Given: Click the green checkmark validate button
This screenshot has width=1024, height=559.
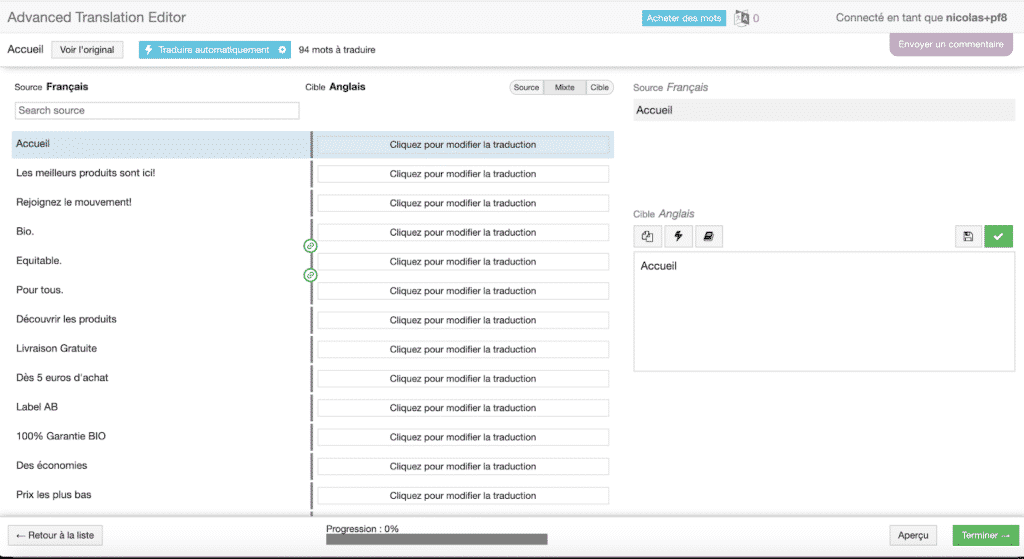Looking at the screenshot, I should [x=998, y=237].
